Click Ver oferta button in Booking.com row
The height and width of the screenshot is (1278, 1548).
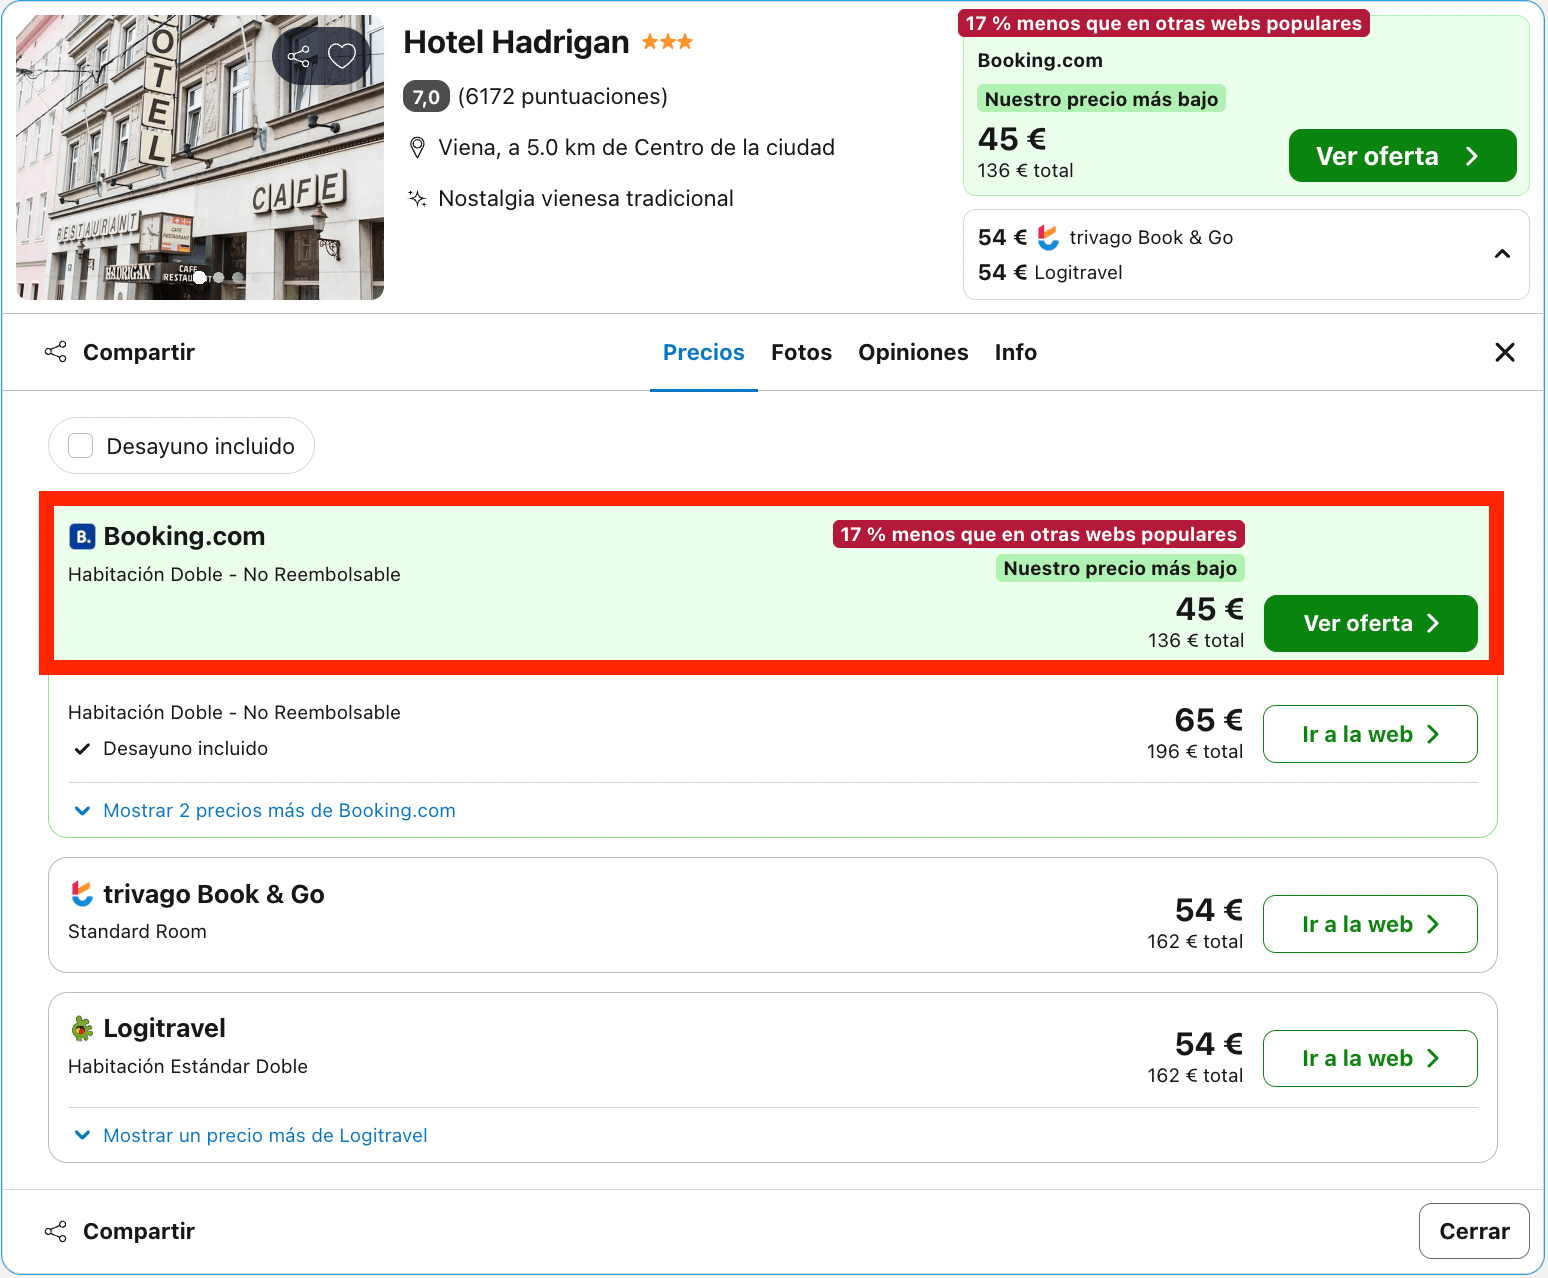[x=1370, y=623]
